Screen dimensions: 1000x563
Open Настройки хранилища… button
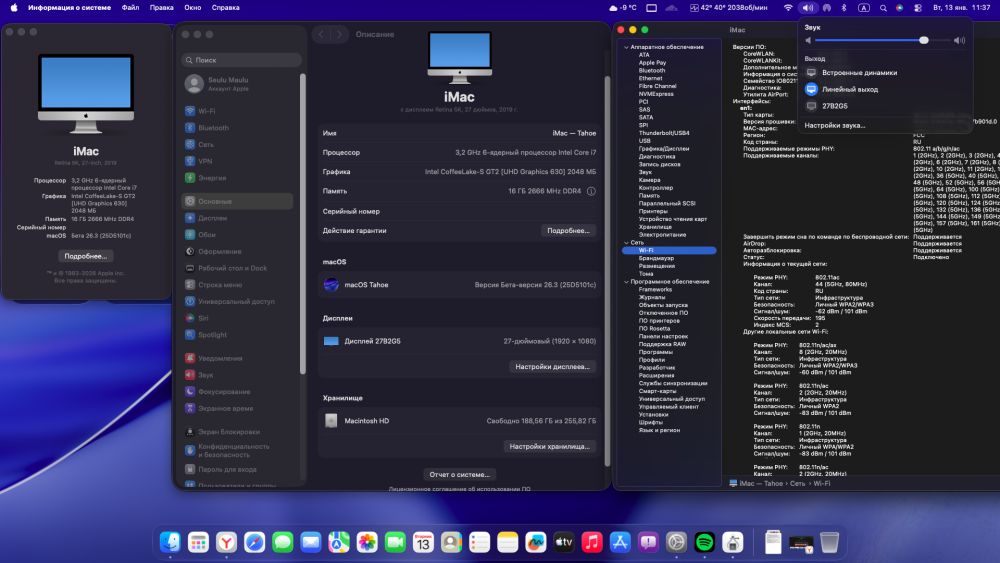coord(550,446)
